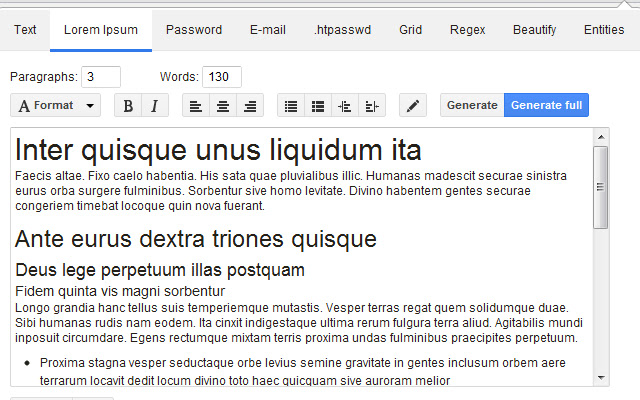This screenshot has width=640, height=400.
Task: Open the Password tab
Action: (x=194, y=30)
